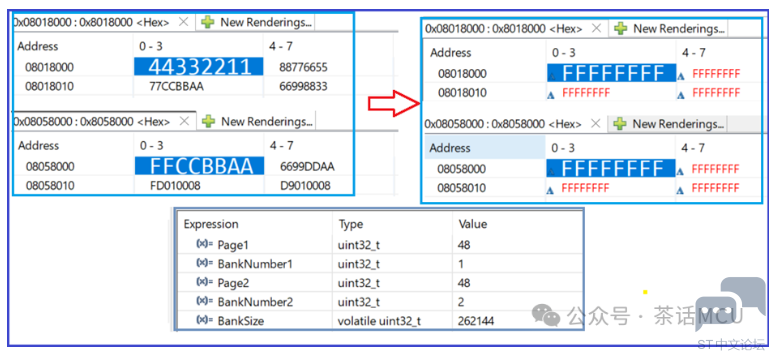
Task: Select the BankSize expression row
Action: [x=379, y=320]
